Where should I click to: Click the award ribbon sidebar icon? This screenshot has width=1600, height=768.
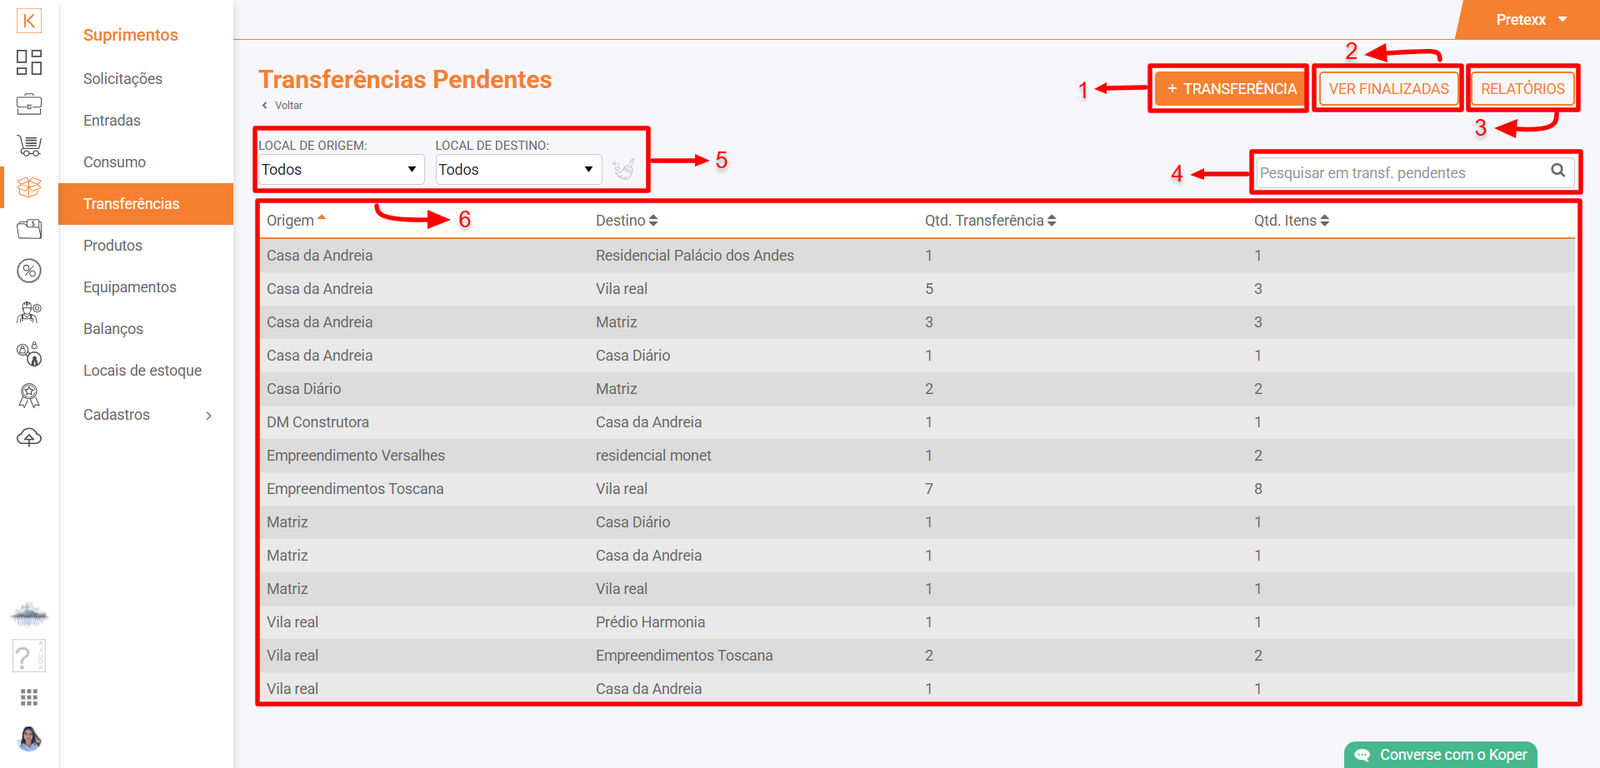click(29, 396)
